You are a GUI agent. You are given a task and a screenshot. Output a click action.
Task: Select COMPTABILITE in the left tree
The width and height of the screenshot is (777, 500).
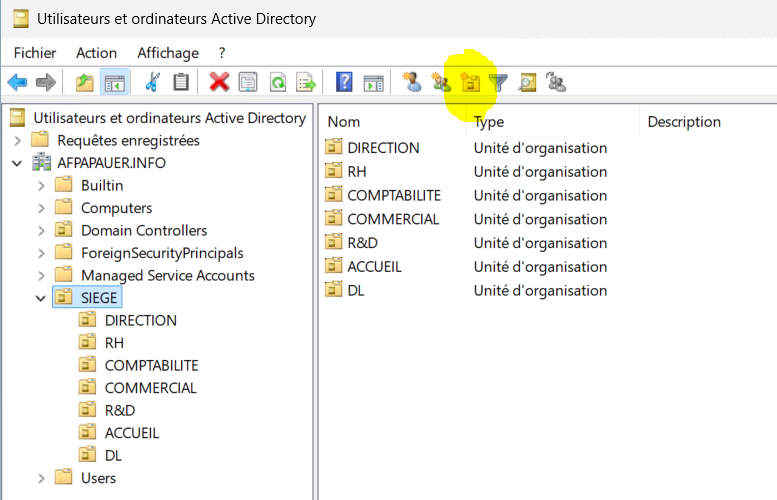coord(151,365)
